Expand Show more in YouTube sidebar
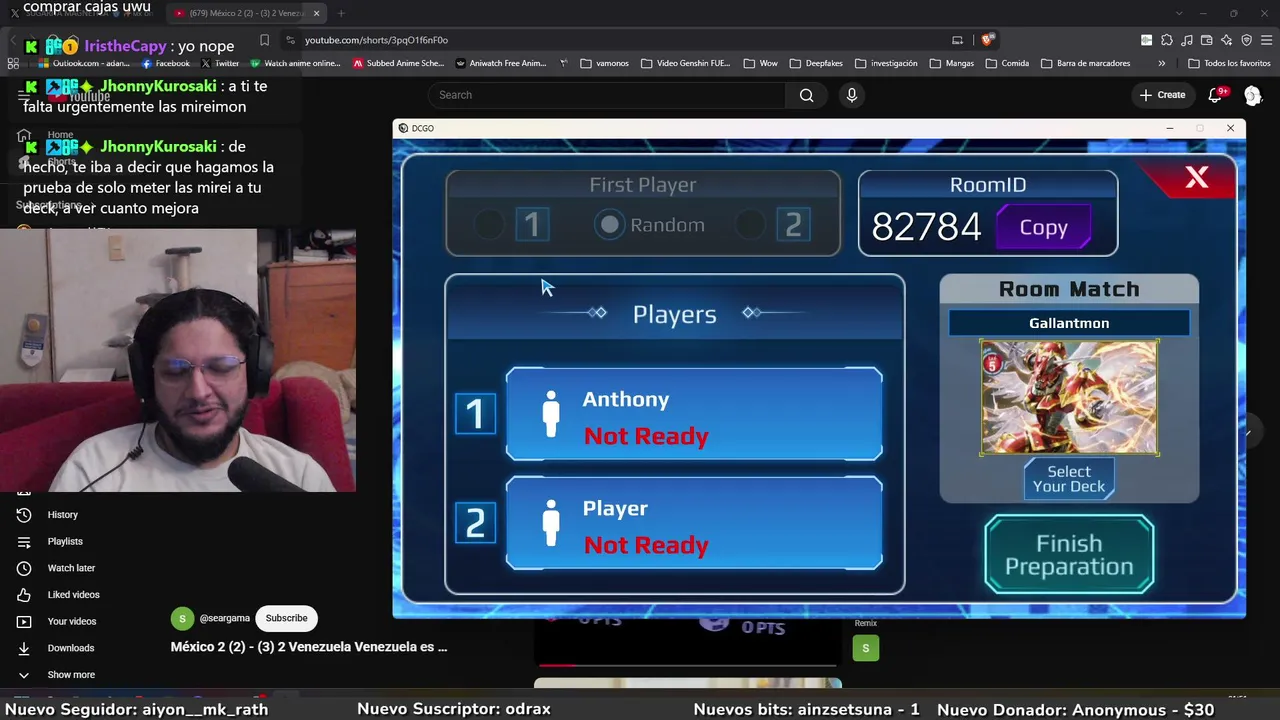The image size is (1280, 720). pyautogui.click(x=71, y=675)
